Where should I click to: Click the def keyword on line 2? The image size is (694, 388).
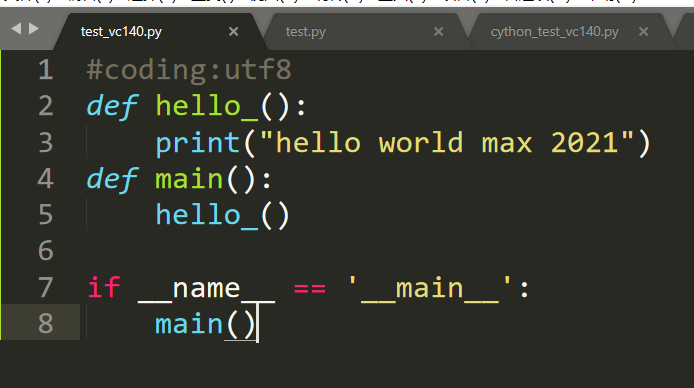point(112,107)
